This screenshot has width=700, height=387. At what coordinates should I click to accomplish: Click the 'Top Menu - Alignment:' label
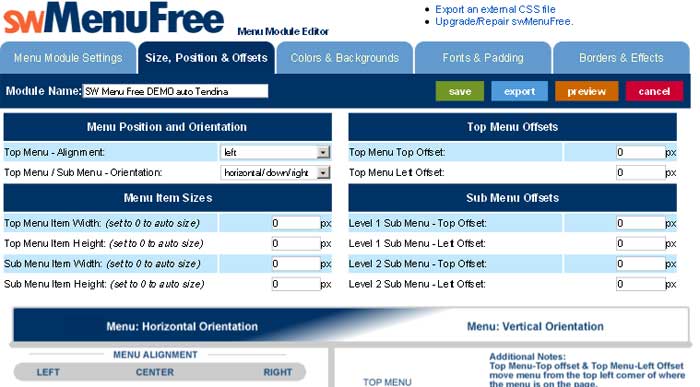pyautogui.click(x=54, y=152)
